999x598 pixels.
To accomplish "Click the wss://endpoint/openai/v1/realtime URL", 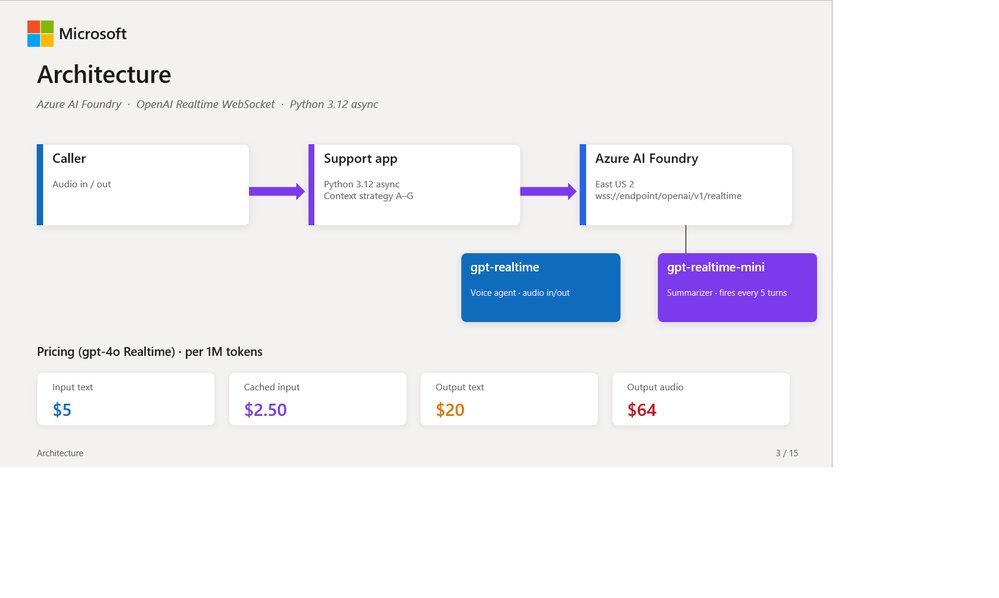I will coord(668,196).
